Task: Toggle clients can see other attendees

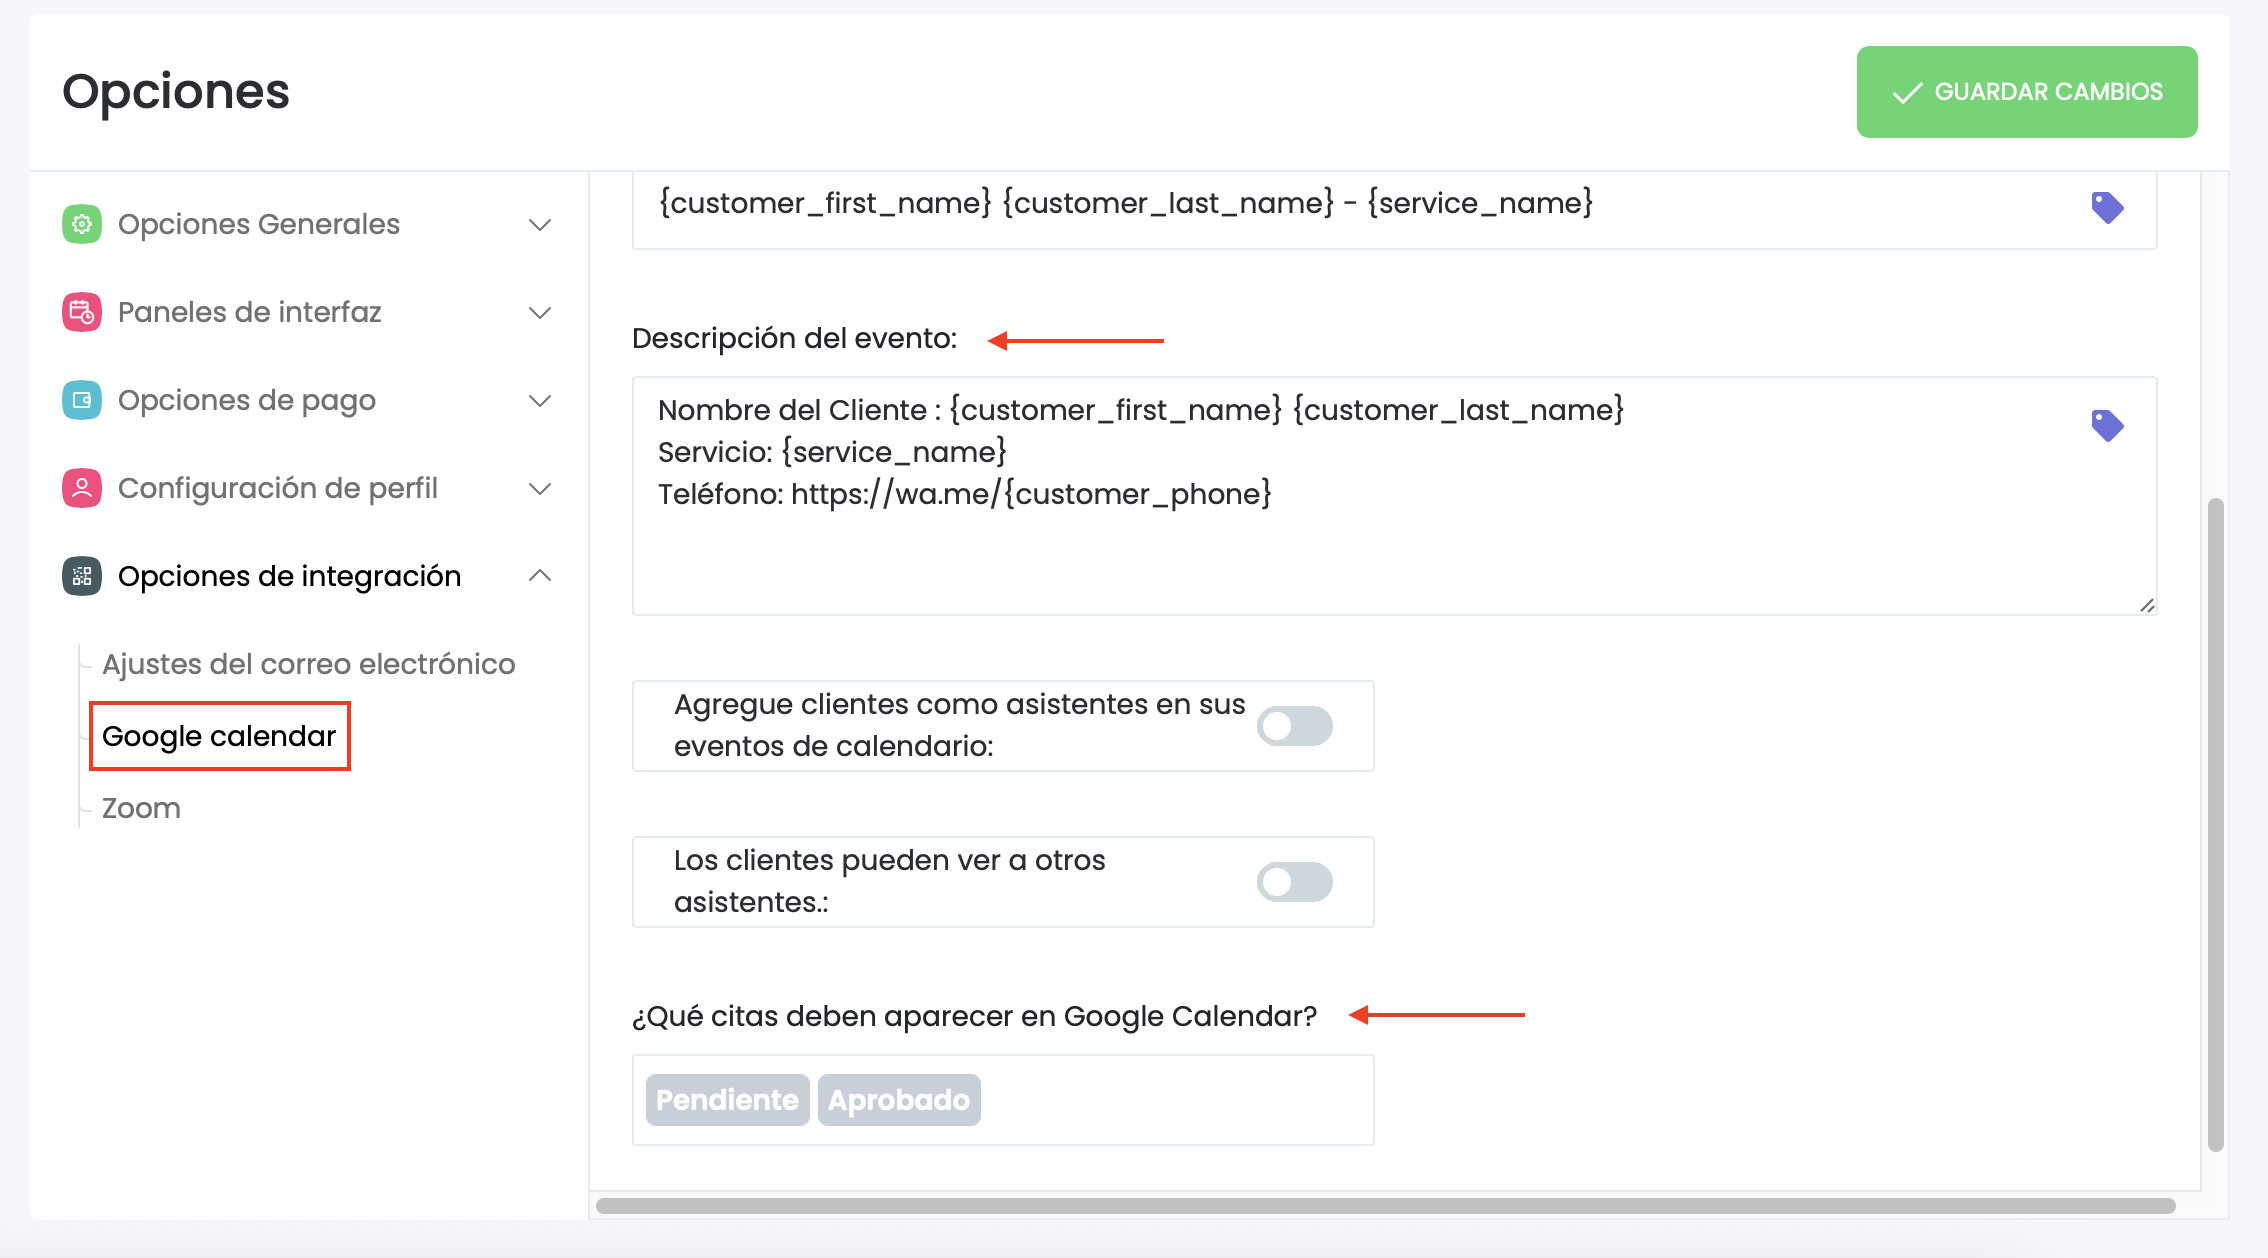Action: click(x=1294, y=882)
